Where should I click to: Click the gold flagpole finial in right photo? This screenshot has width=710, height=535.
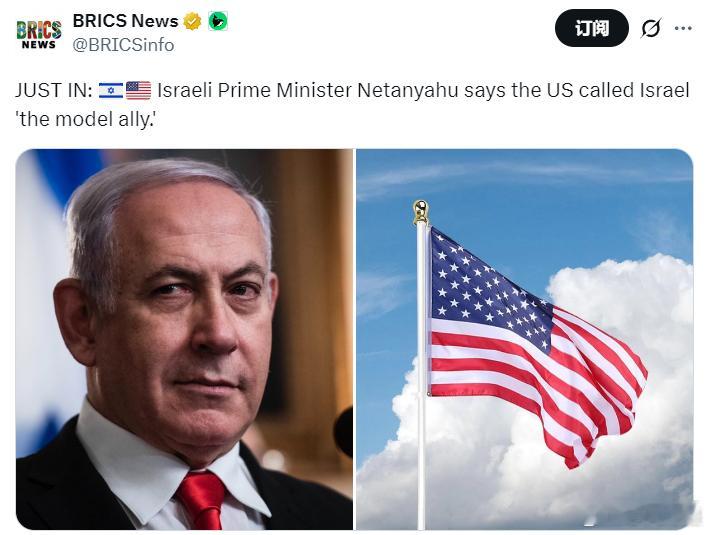click(421, 212)
